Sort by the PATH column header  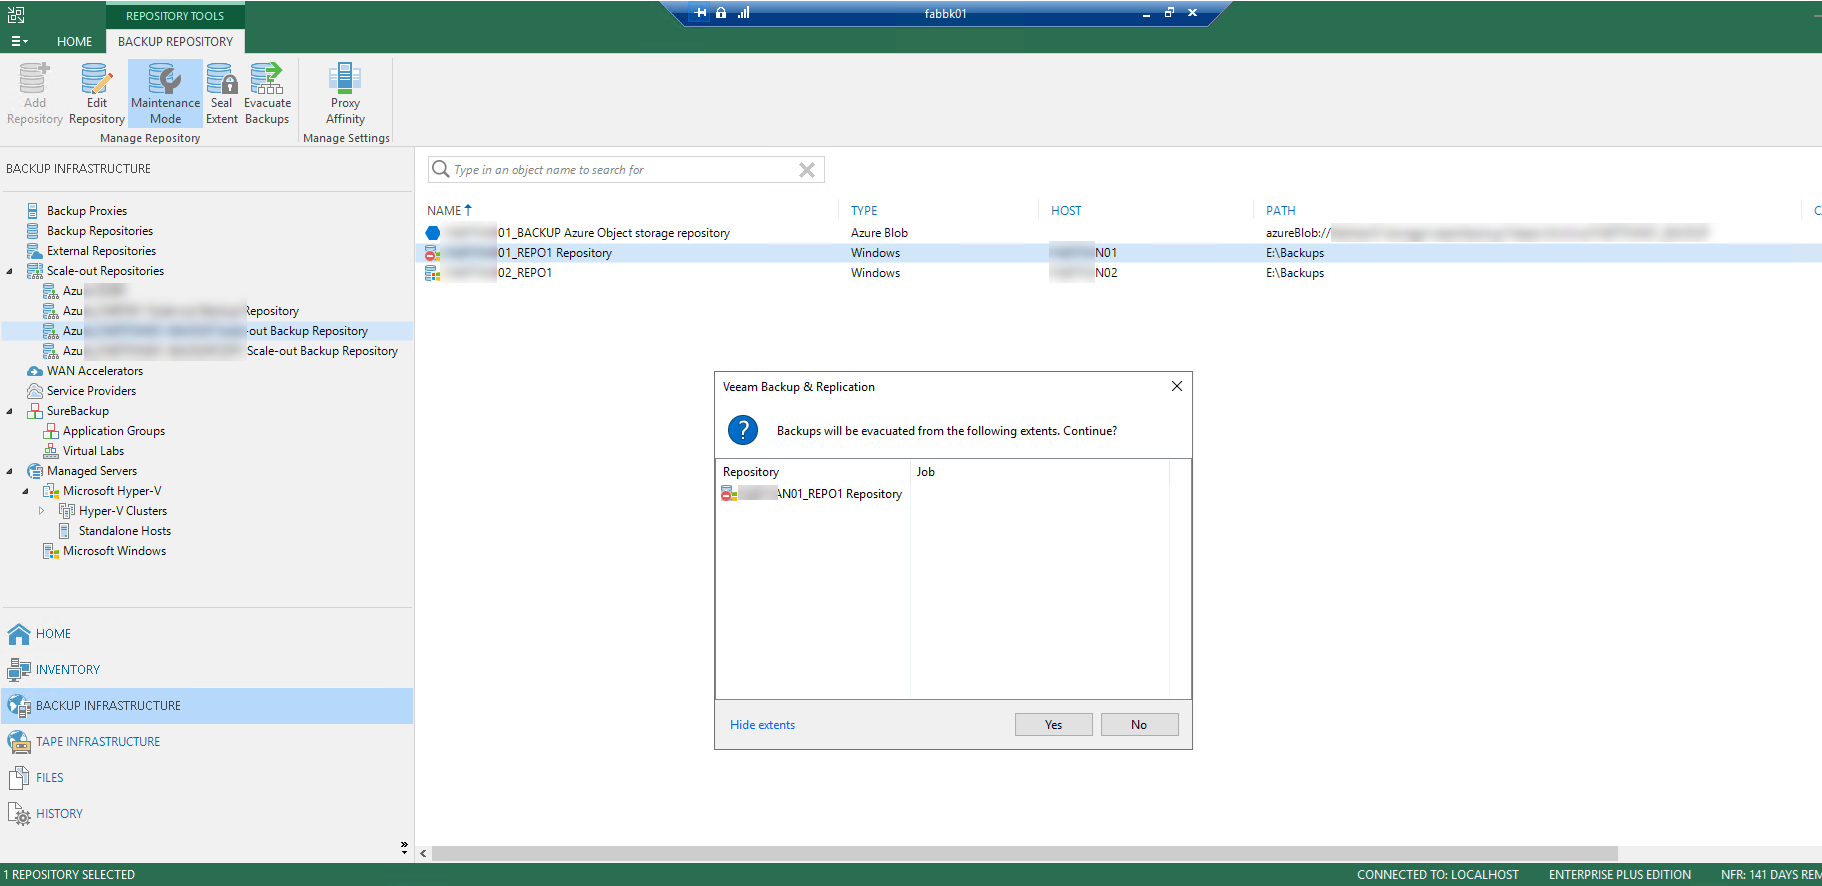(x=1280, y=211)
